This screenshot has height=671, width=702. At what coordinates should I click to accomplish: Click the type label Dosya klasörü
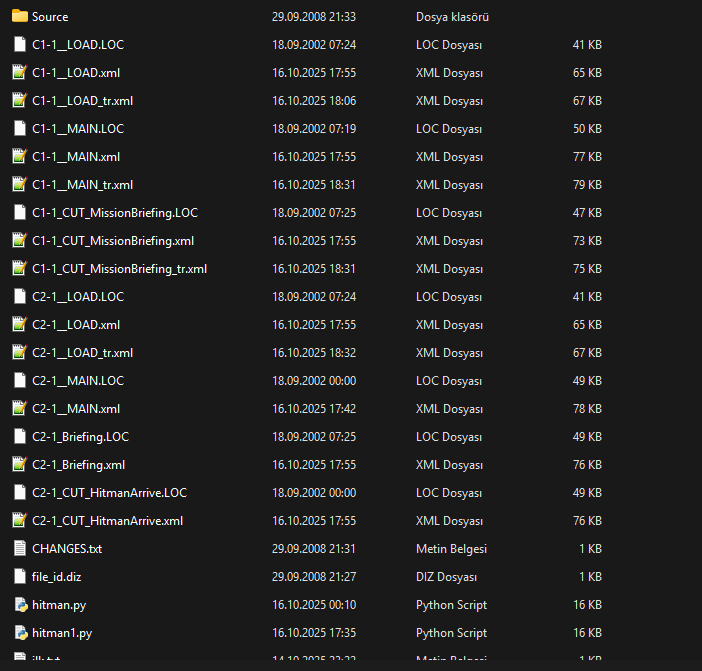(452, 17)
